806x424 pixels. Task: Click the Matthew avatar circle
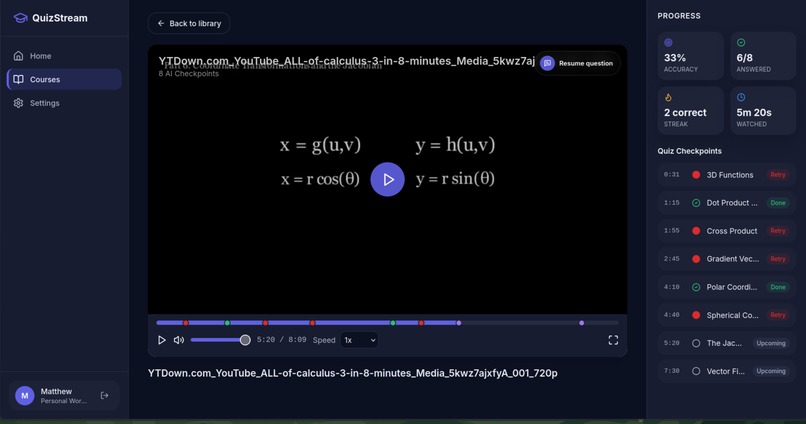tap(25, 396)
